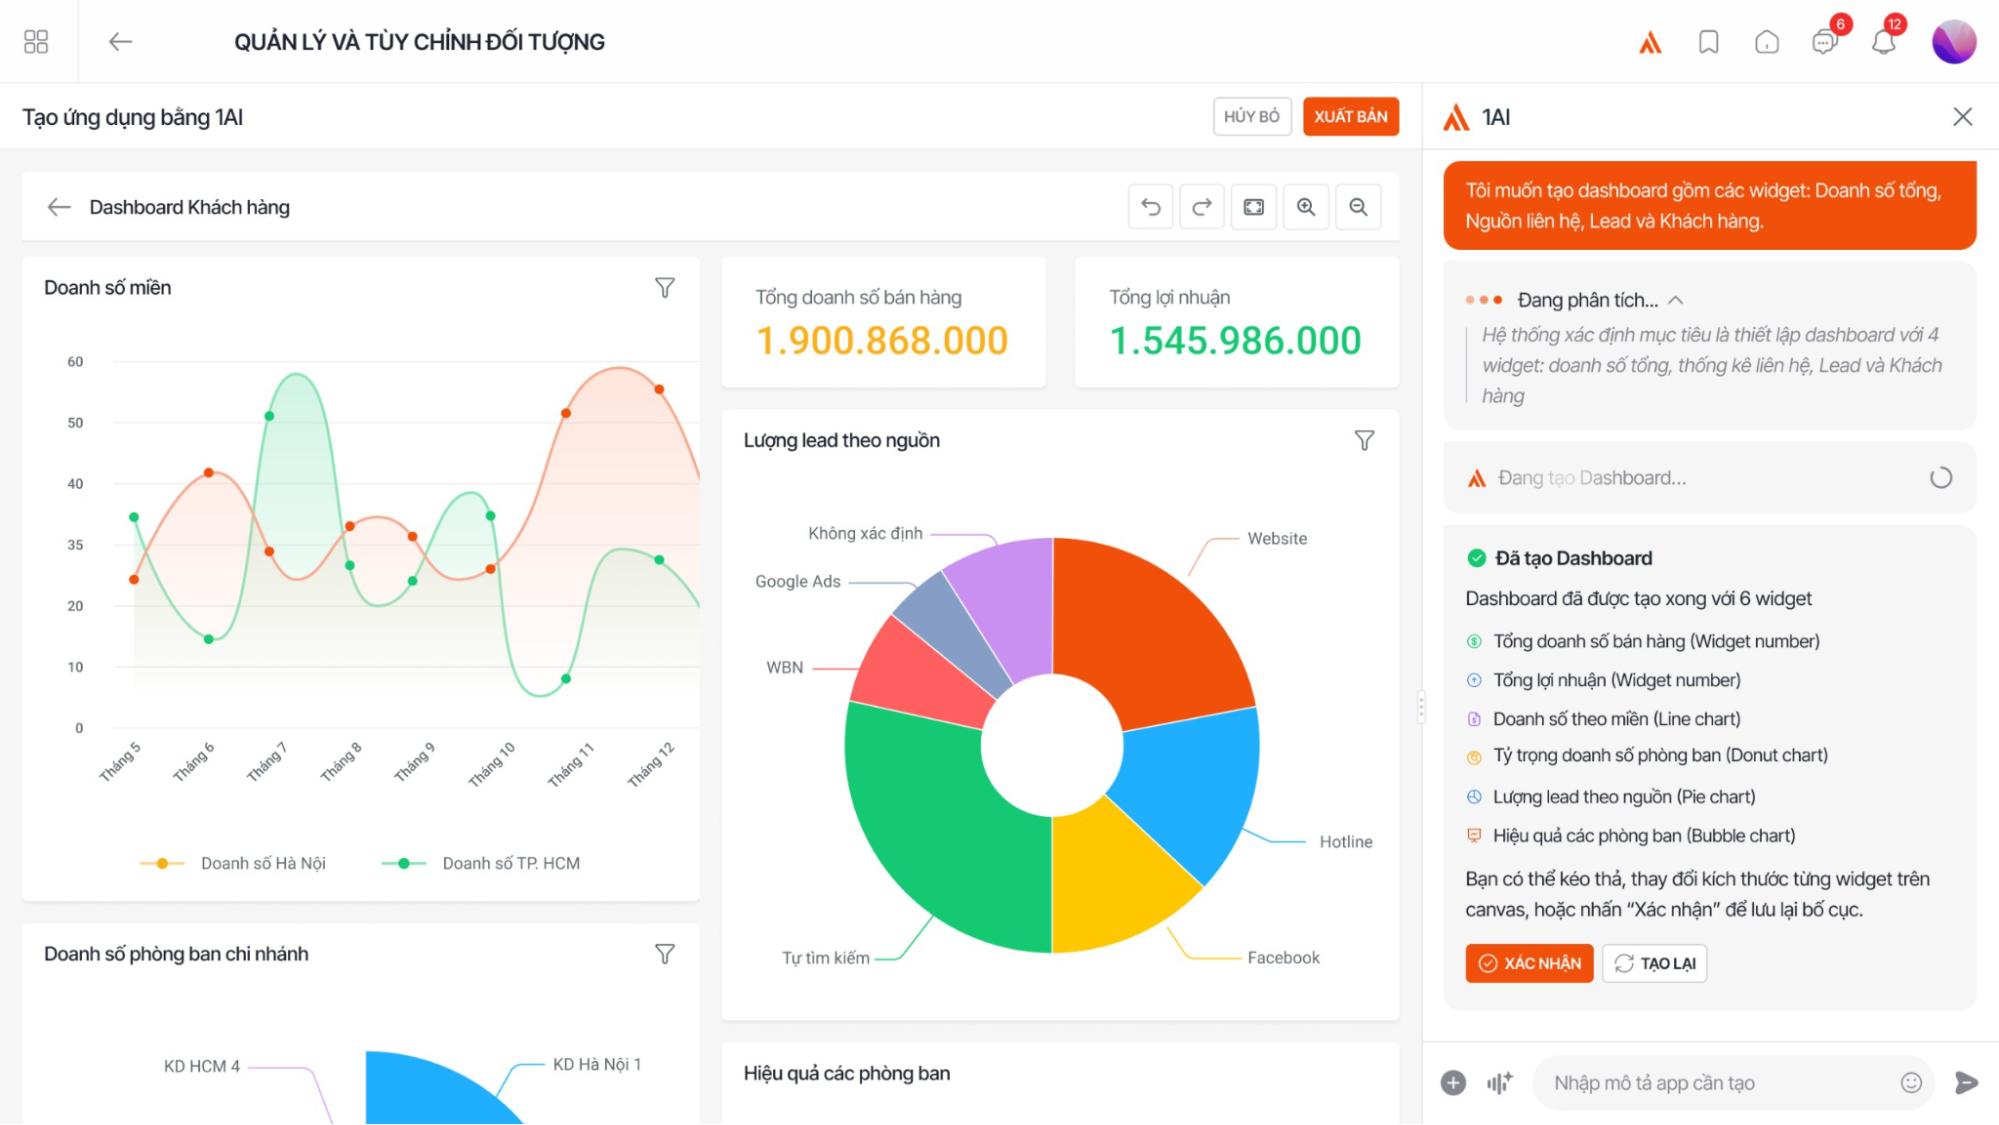Open notifications bell icon
The width and height of the screenshot is (1999, 1125).
click(1884, 42)
